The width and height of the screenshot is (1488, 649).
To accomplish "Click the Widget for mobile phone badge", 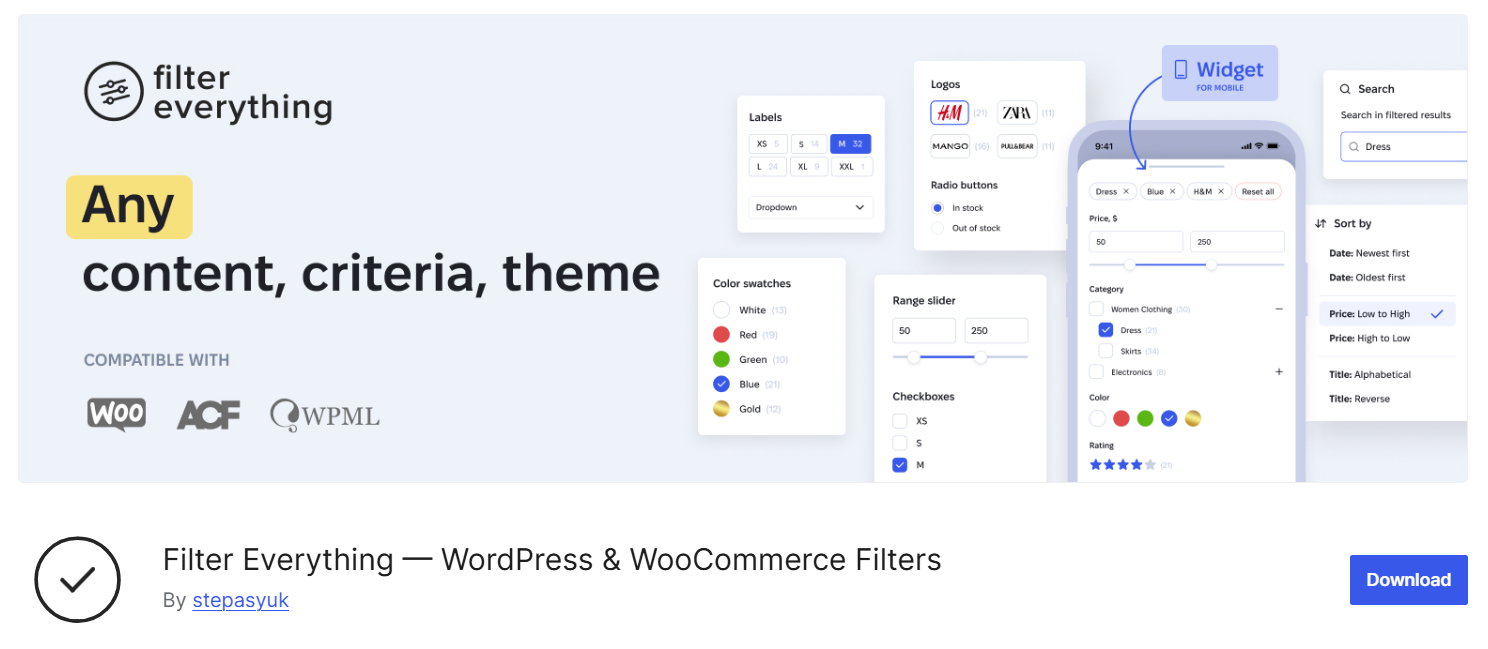I will click(x=1219, y=73).
